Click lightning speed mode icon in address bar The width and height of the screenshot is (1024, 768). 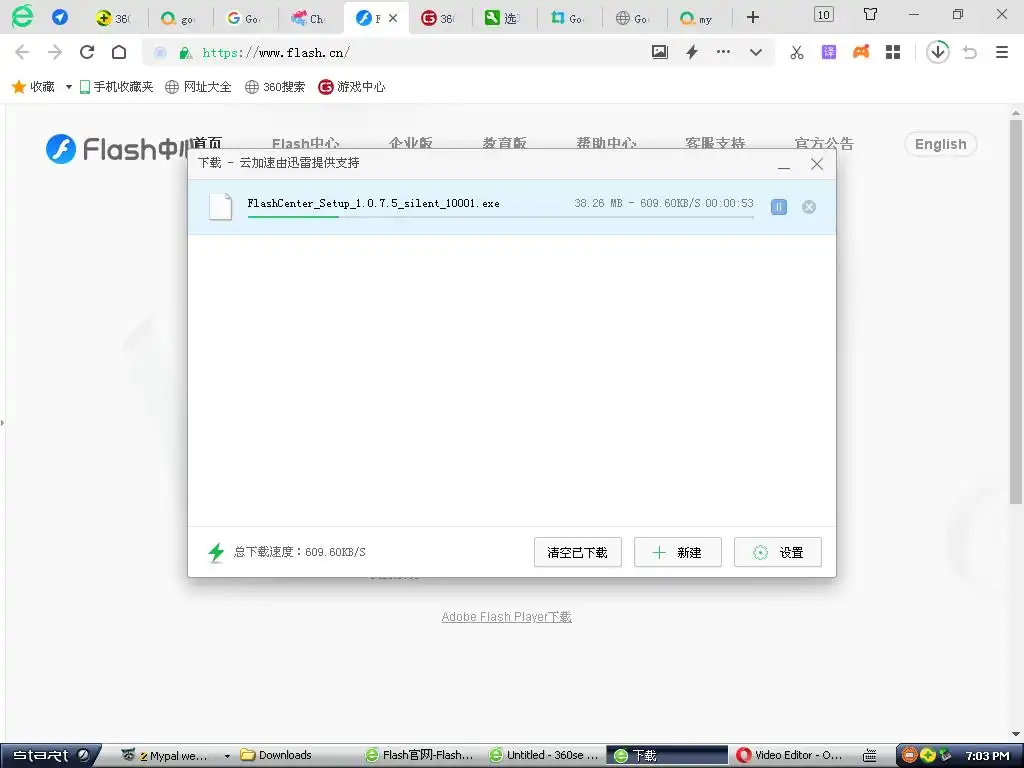pos(692,52)
